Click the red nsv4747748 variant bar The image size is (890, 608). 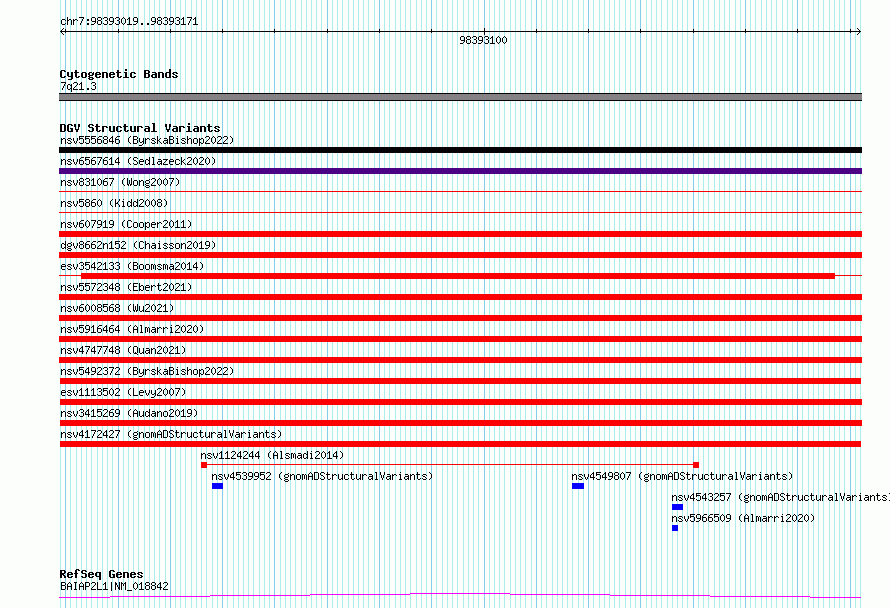460,360
